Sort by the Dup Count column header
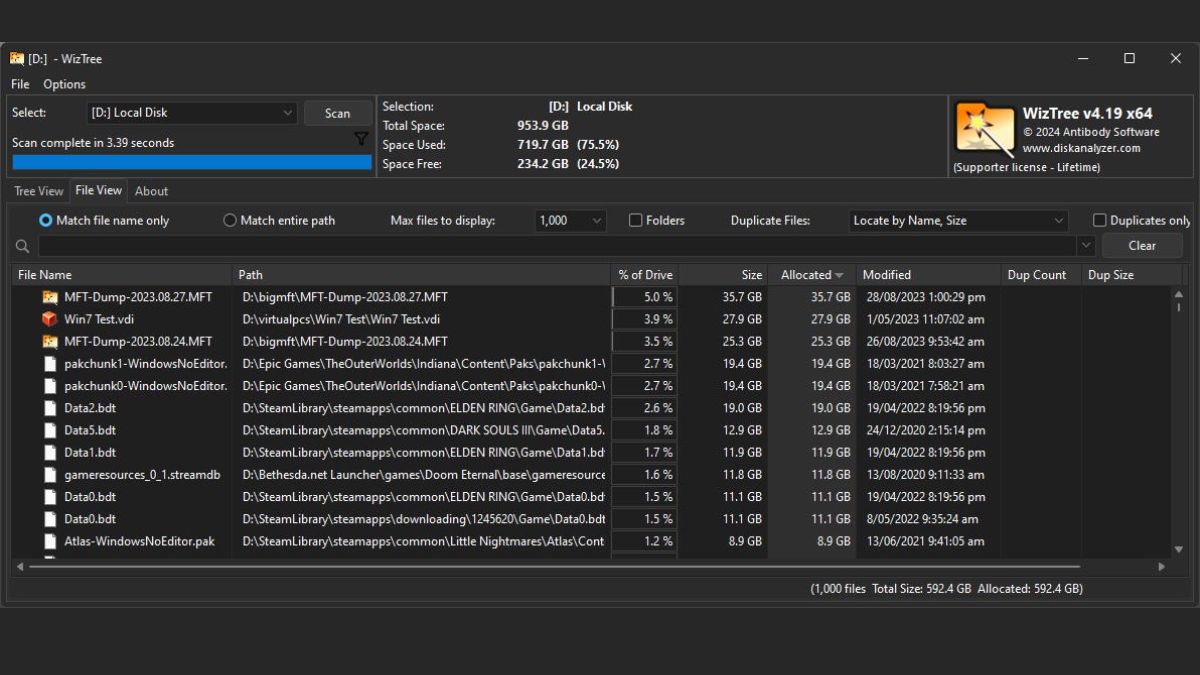1200x675 pixels. coord(1041,275)
